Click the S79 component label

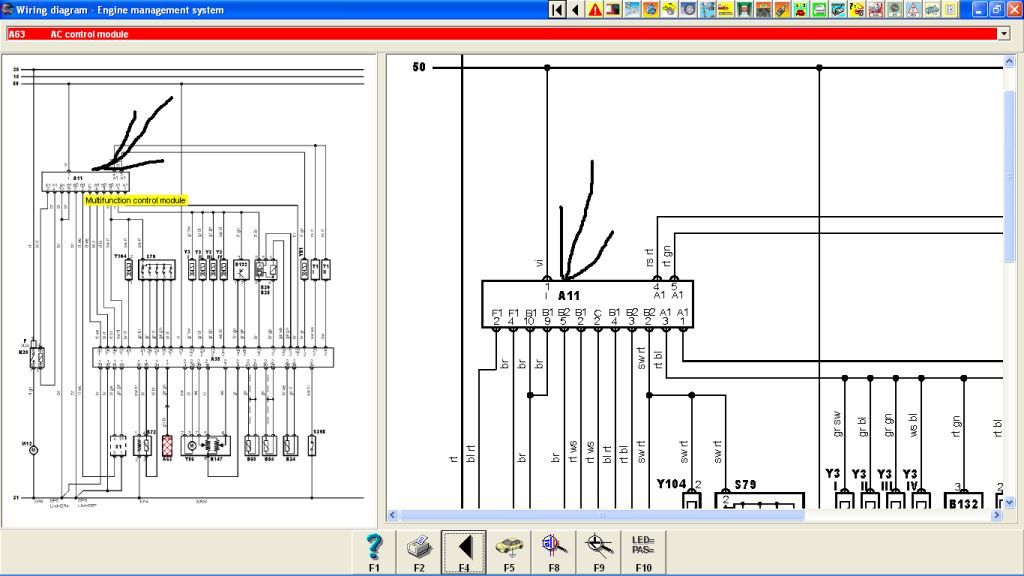click(x=745, y=485)
